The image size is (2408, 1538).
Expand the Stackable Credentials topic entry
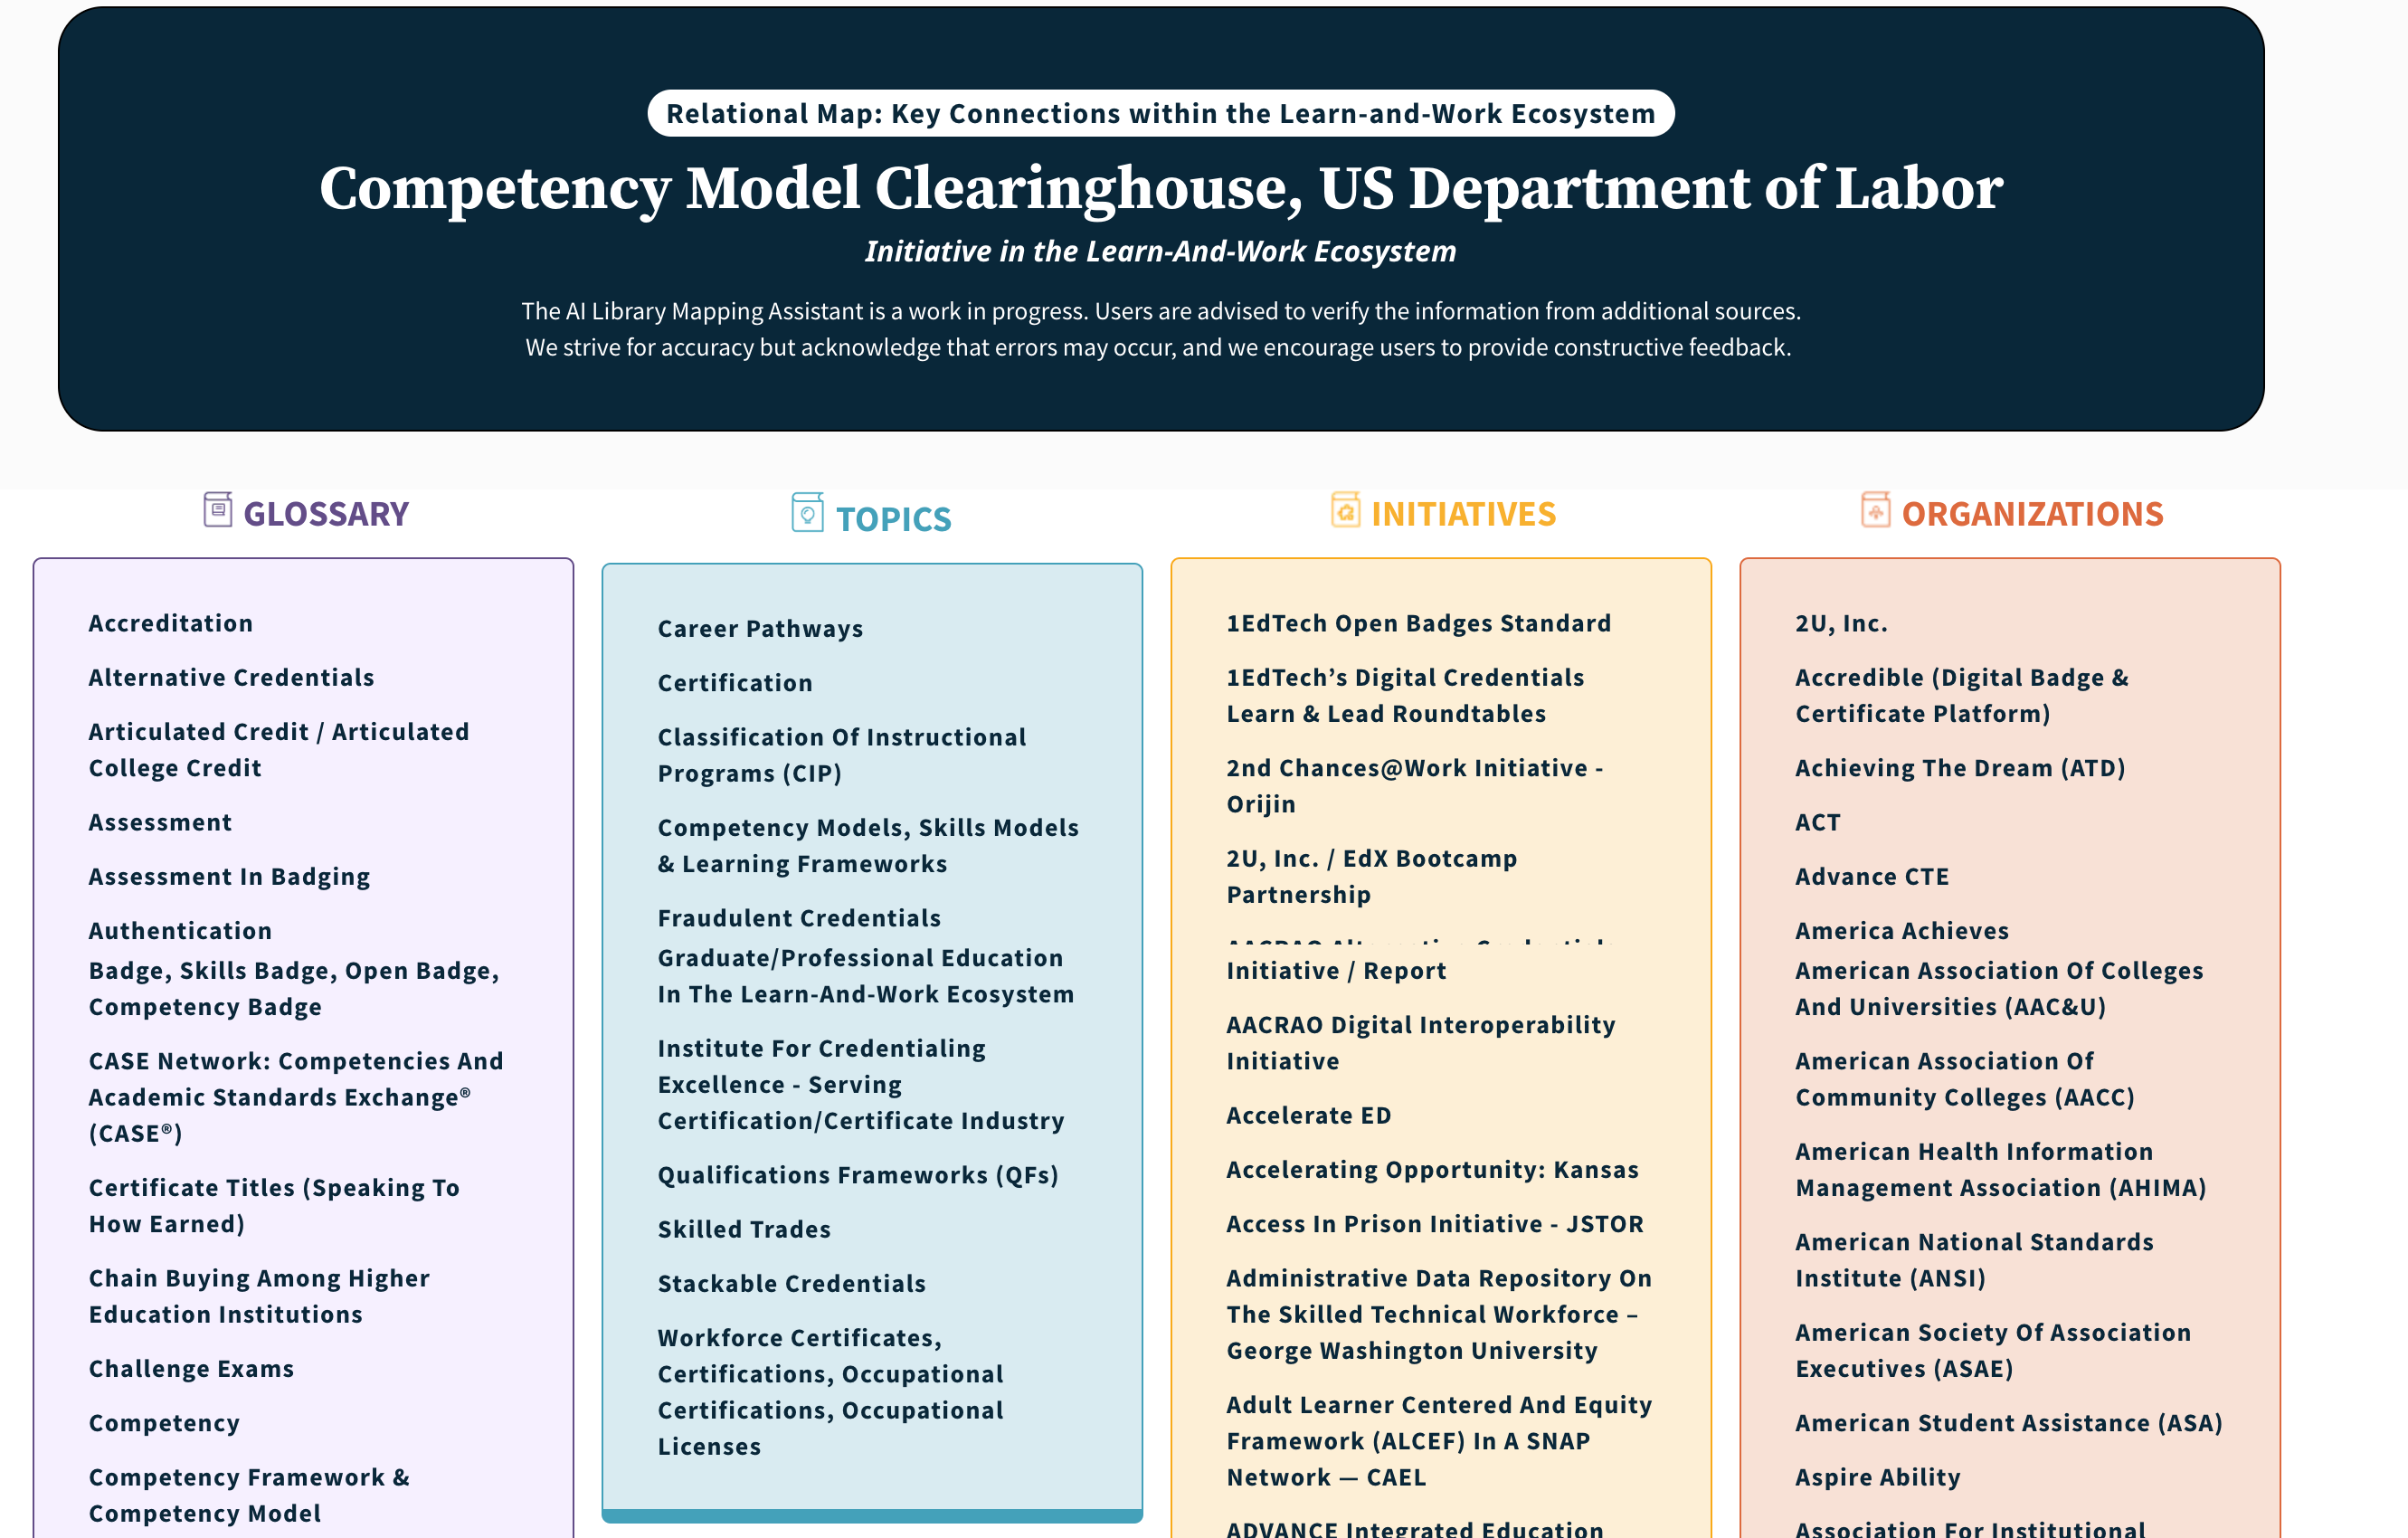click(792, 1282)
